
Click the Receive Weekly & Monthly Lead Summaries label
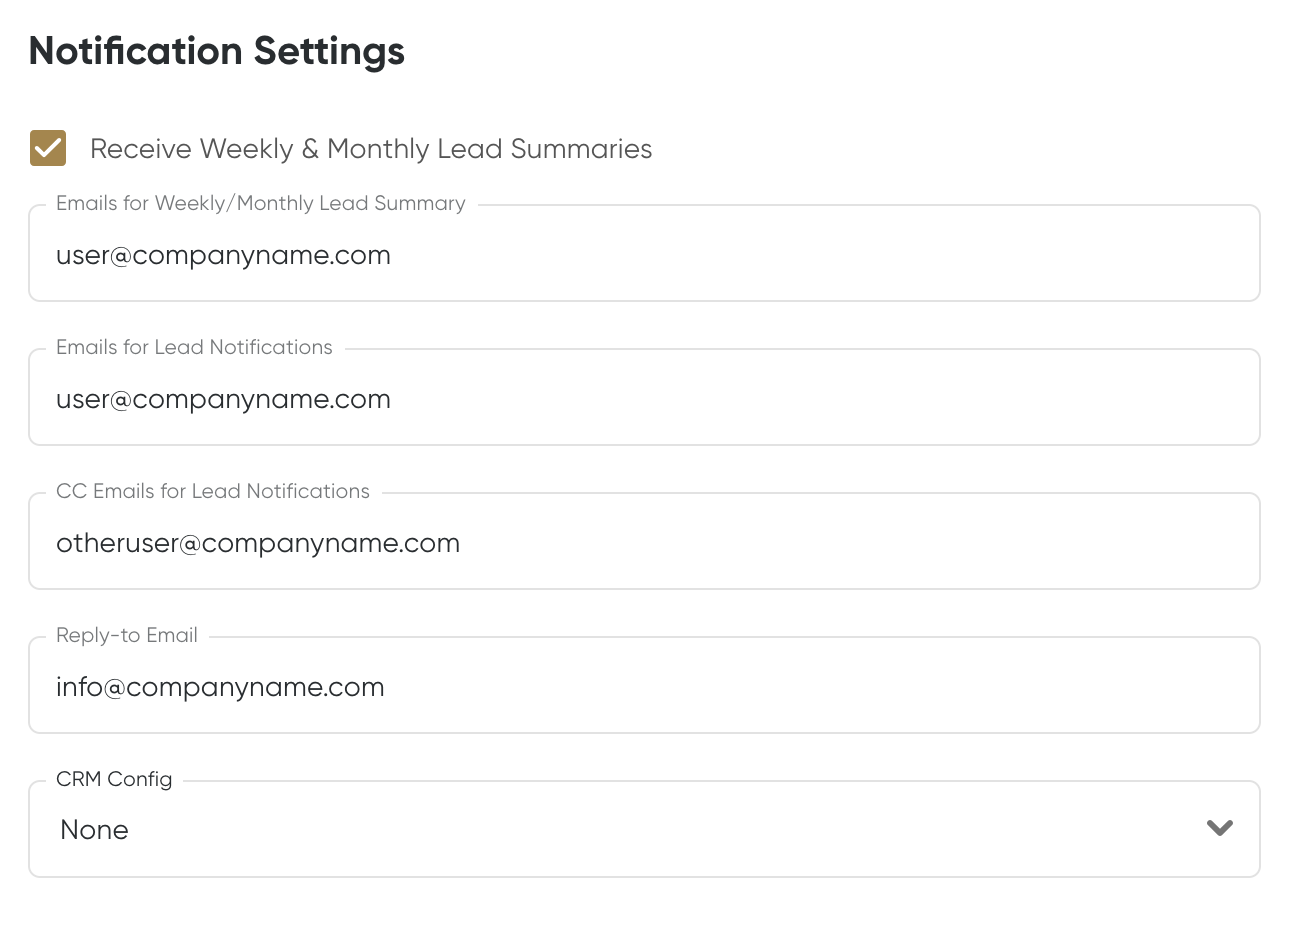[x=371, y=149]
